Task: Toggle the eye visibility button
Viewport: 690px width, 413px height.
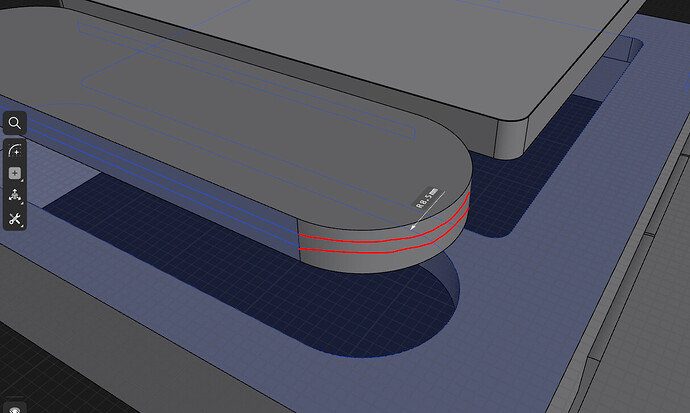Action: coord(15,409)
